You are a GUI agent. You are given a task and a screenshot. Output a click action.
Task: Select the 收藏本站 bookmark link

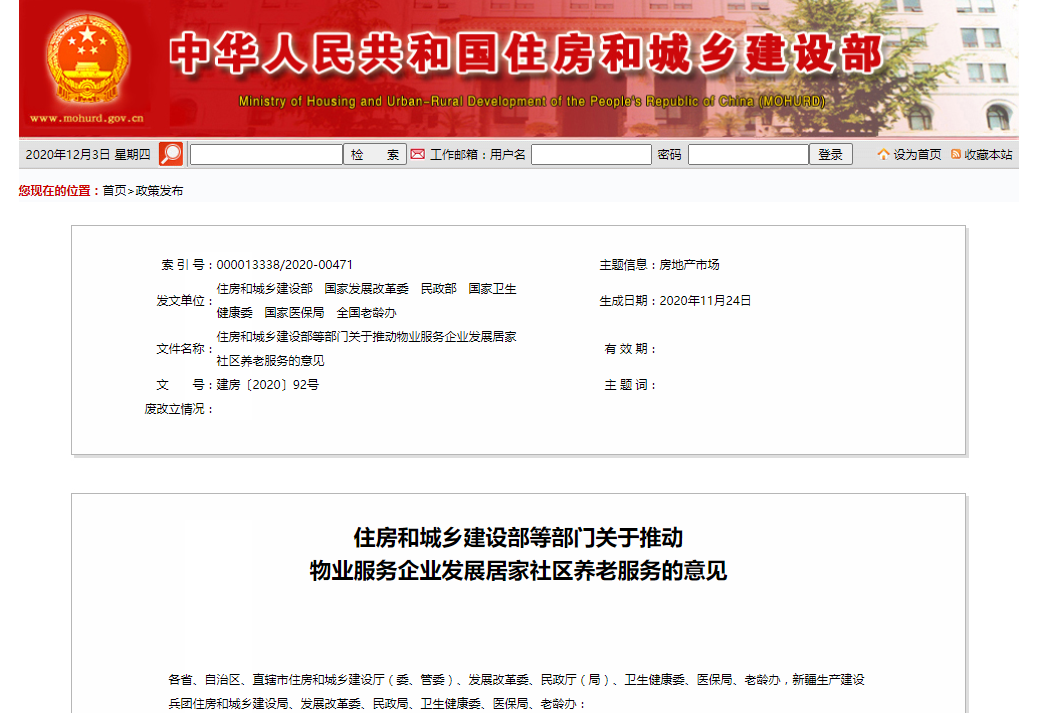coord(988,155)
